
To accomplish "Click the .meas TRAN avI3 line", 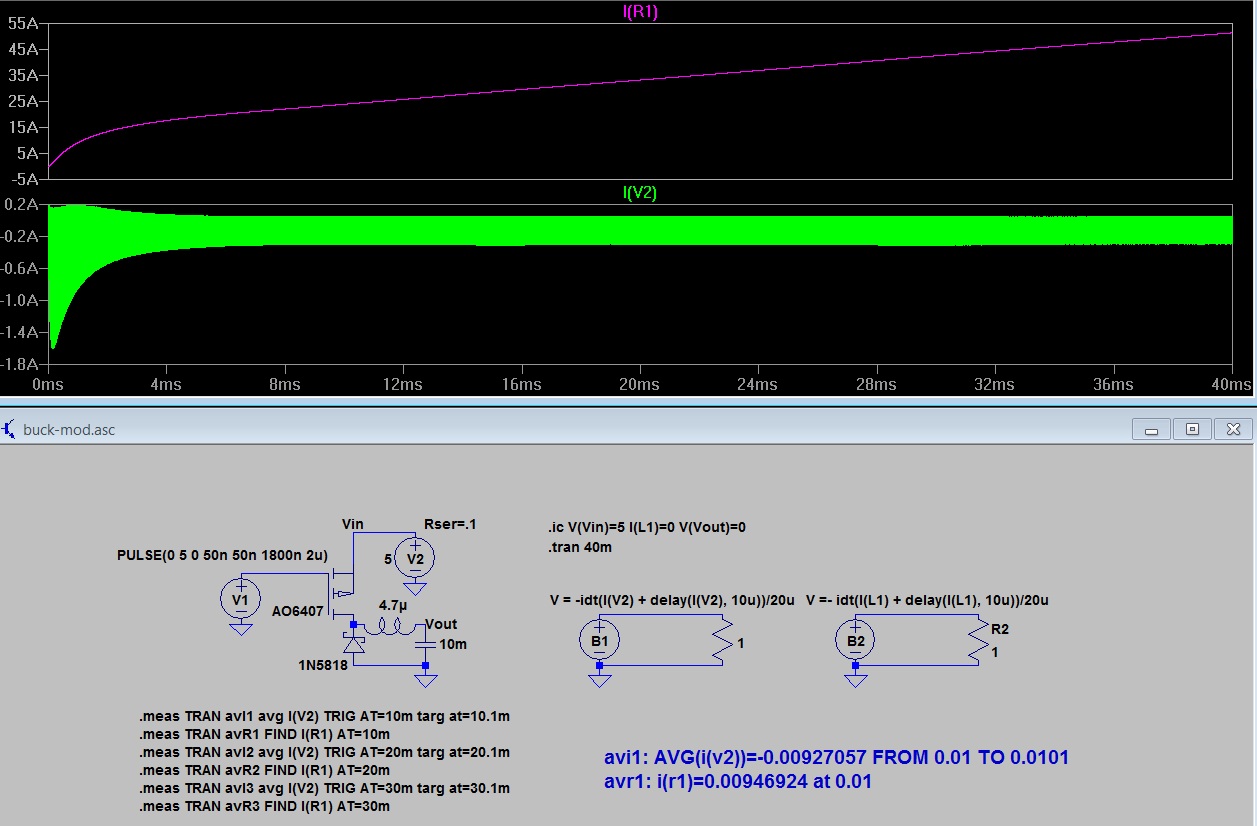I will [x=325, y=788].
